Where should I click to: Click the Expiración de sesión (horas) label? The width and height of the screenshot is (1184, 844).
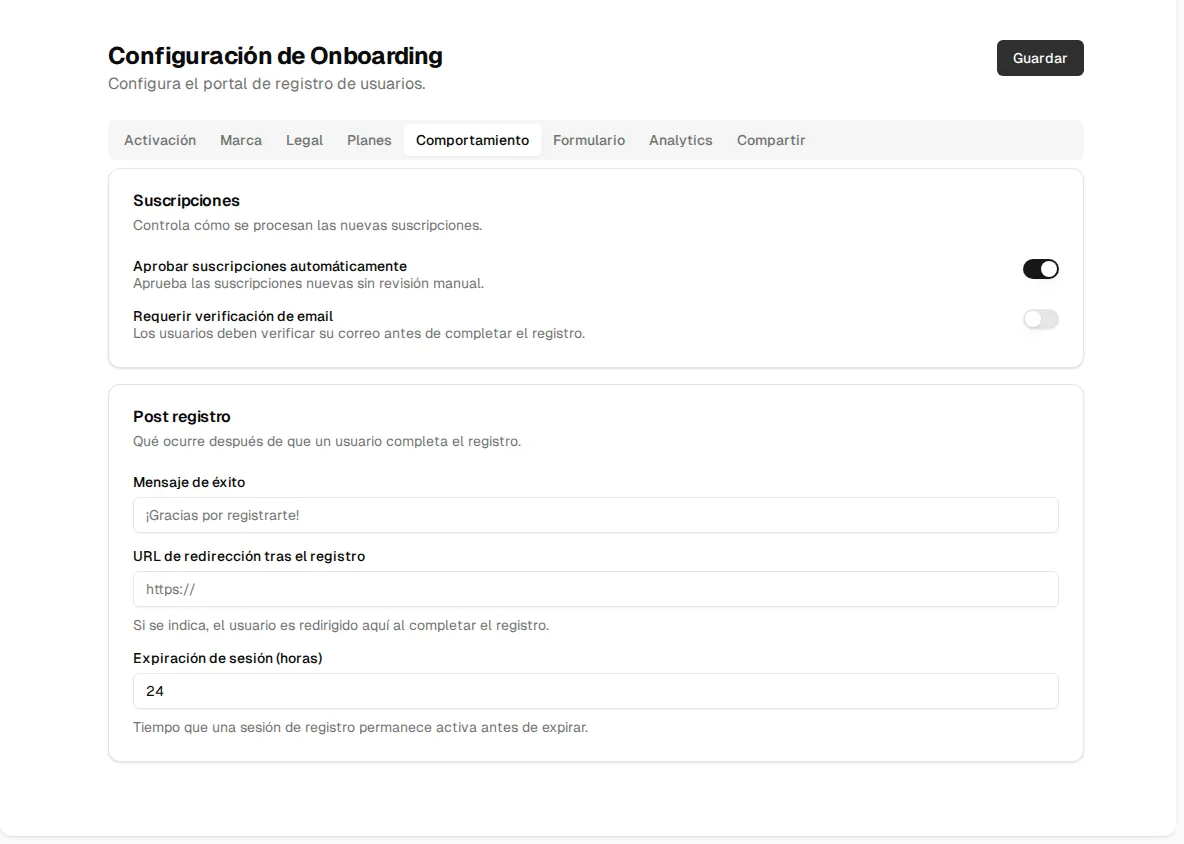pyautogui.click(x=228, y=658)
